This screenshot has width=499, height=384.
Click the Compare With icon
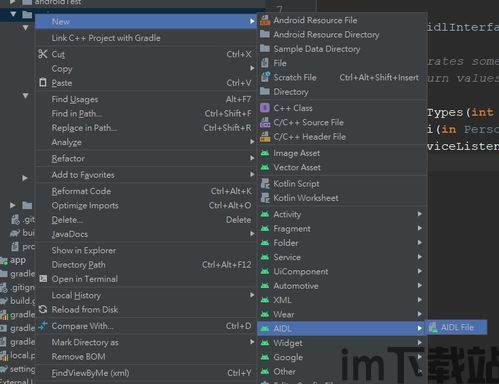point(43,326)
